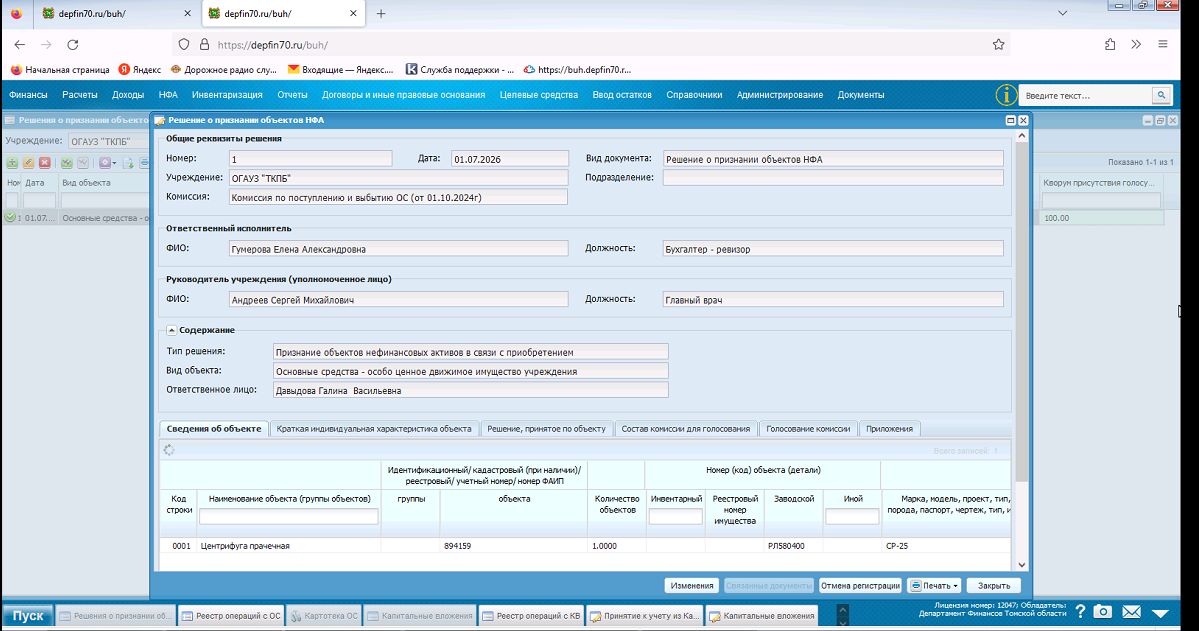Open help question mark icon
1199x631 pixels.
pyautogui.click(x=1080, y=612)
